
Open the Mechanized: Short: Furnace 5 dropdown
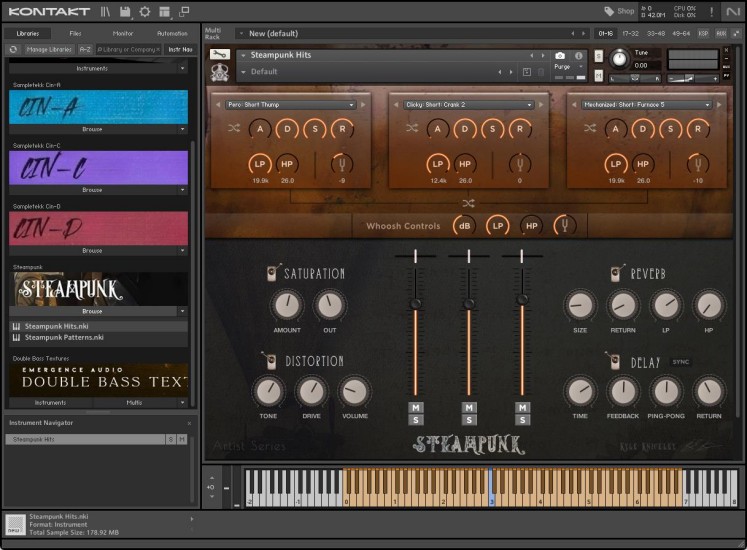(x=647, y=104)
